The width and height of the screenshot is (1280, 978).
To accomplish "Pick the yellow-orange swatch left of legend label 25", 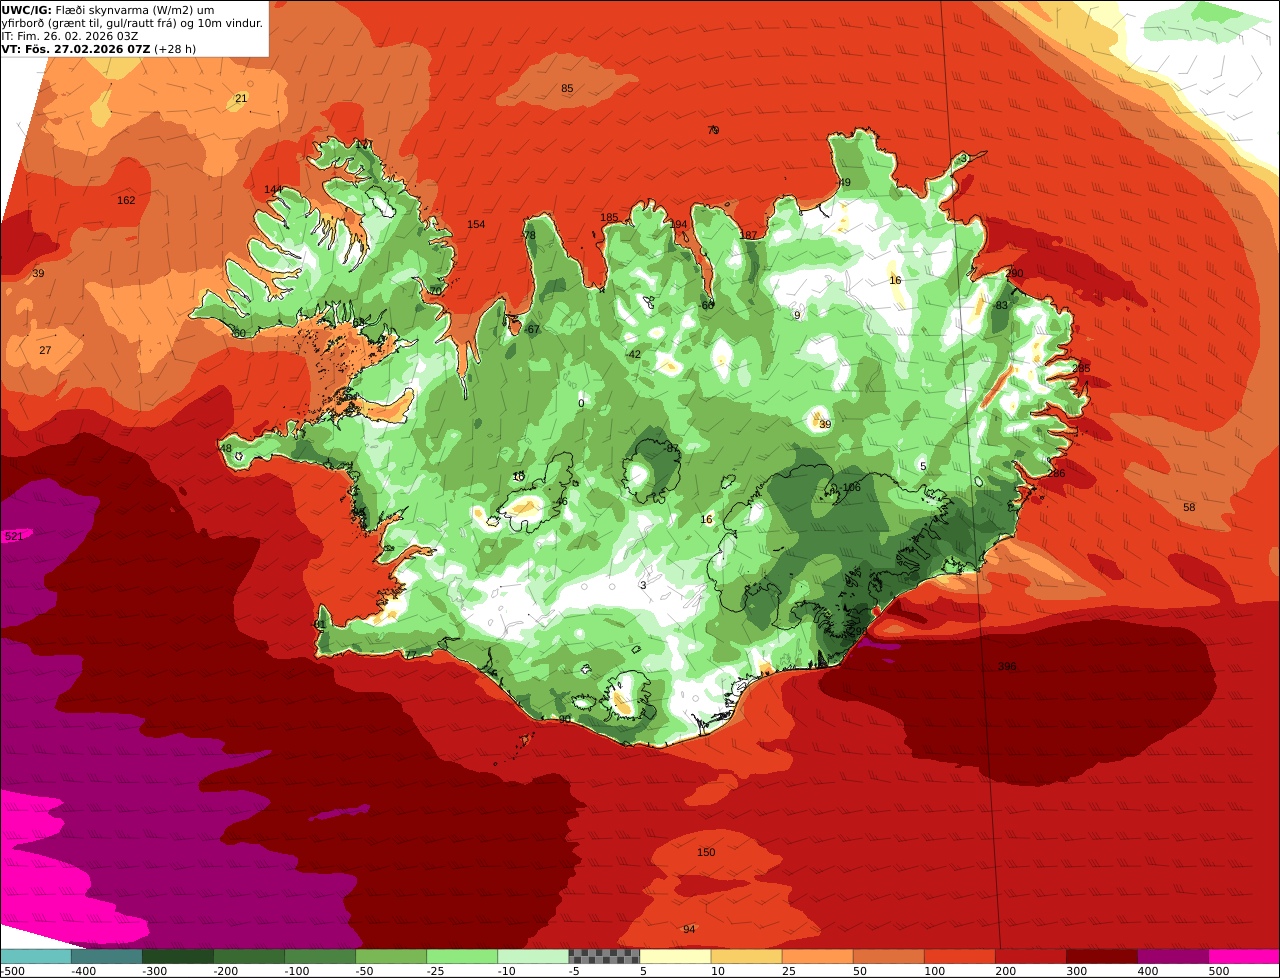I will click(x=746, y=956).
